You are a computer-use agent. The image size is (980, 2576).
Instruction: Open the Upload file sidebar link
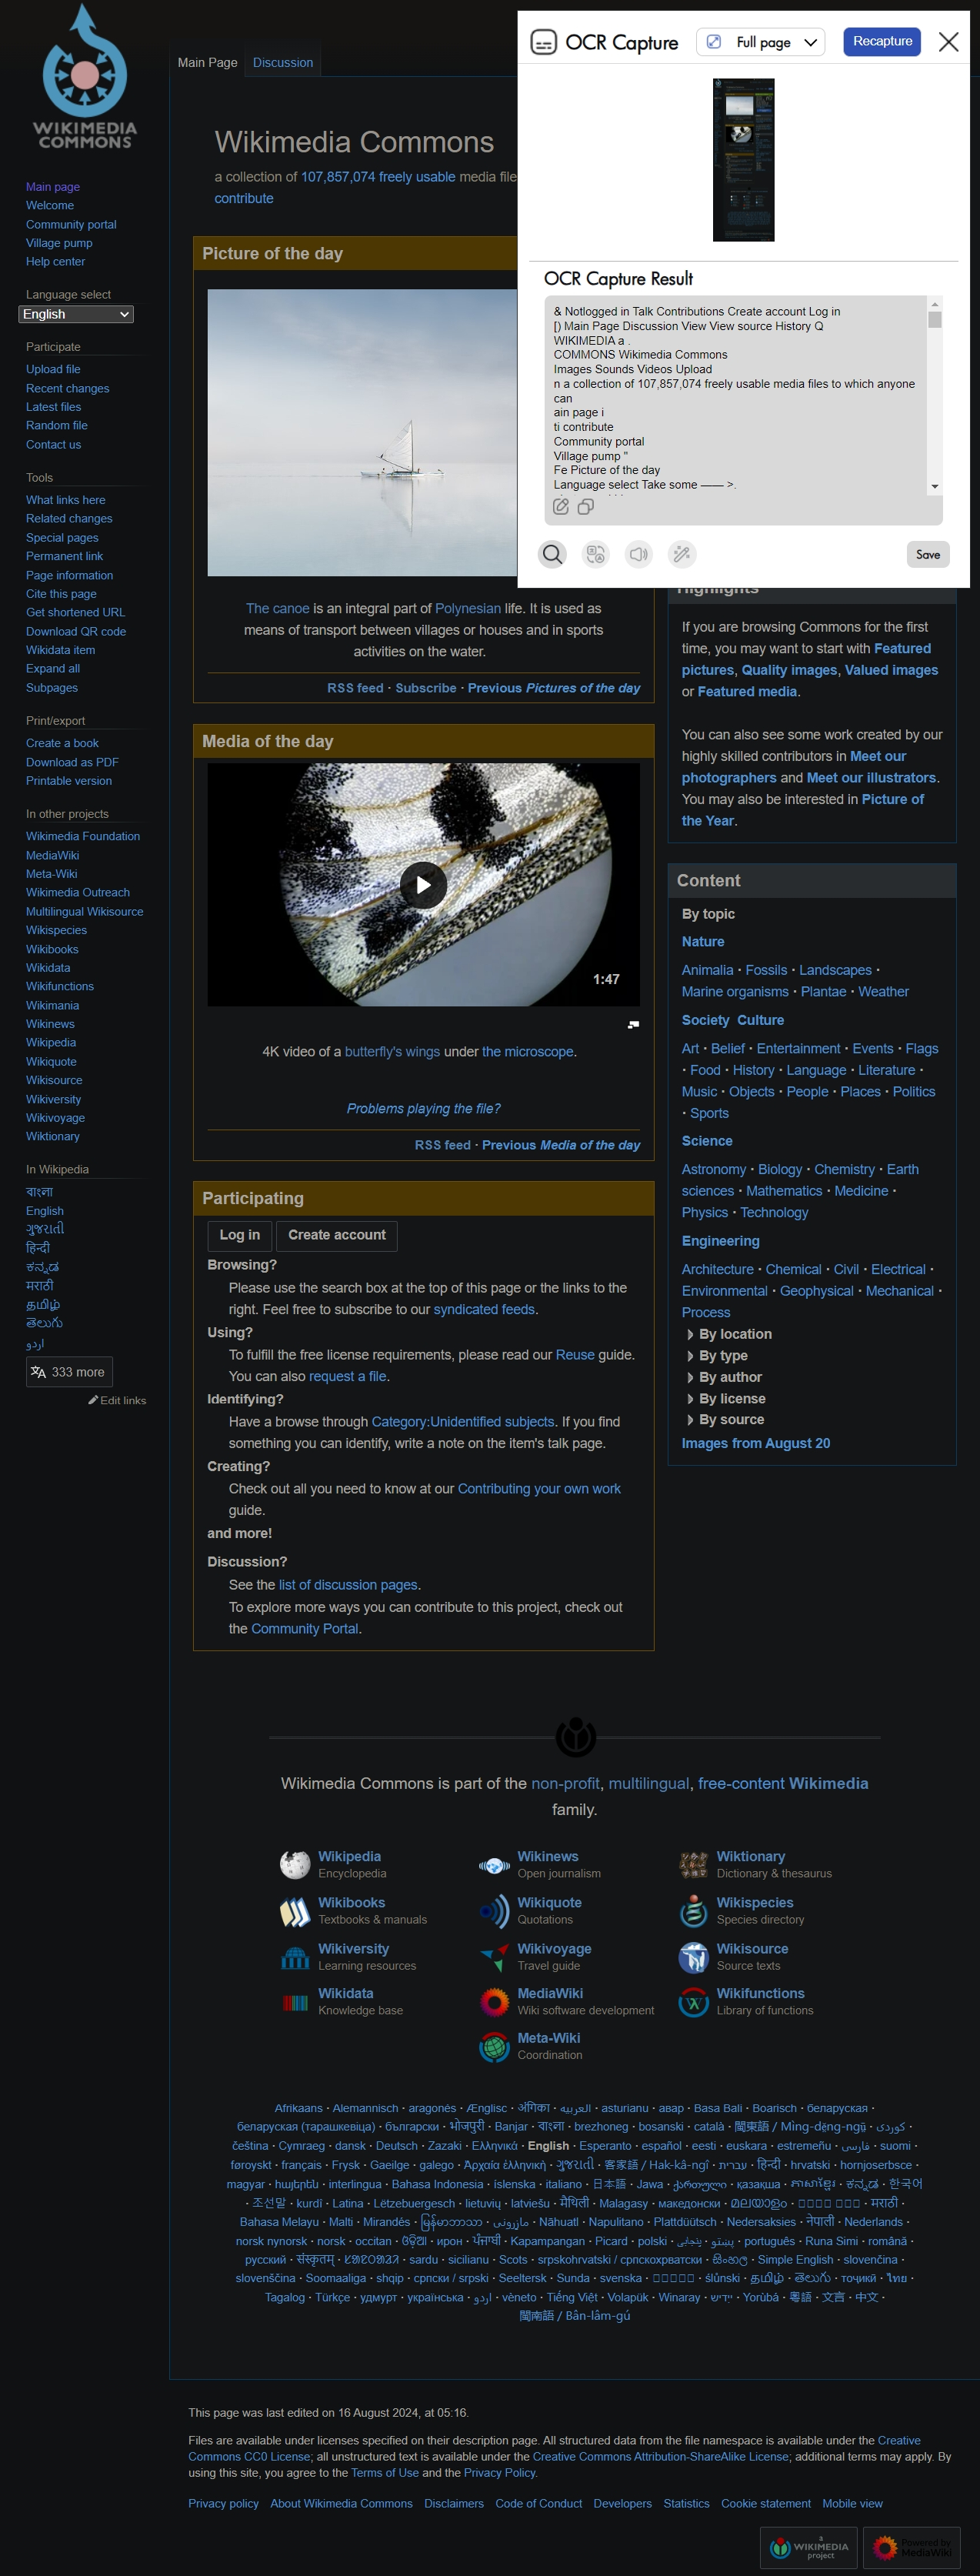point(53,369)
